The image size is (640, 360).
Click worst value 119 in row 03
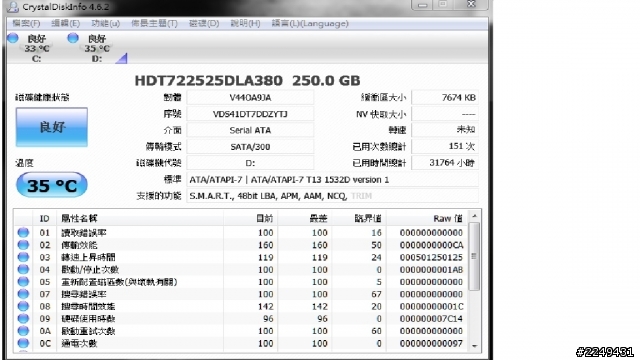[320, 257]
